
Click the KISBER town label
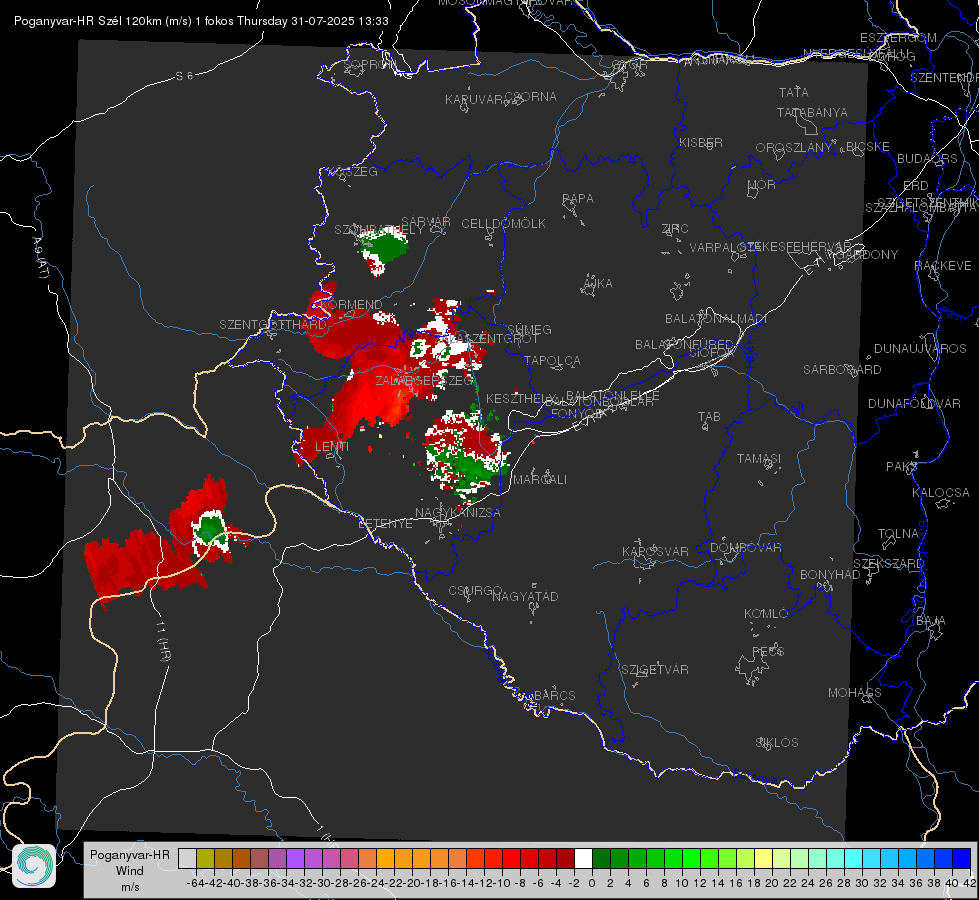[x=701, y=143]
